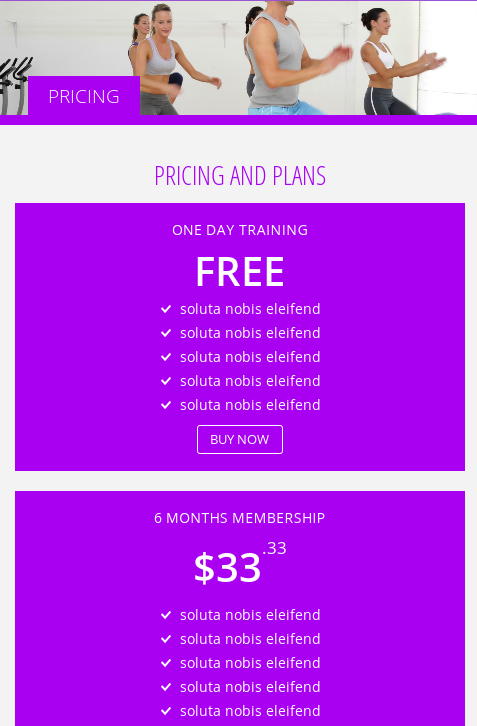Click the fitness class banner photo
Screen dimensions: 477x726
tap(238, 57)
